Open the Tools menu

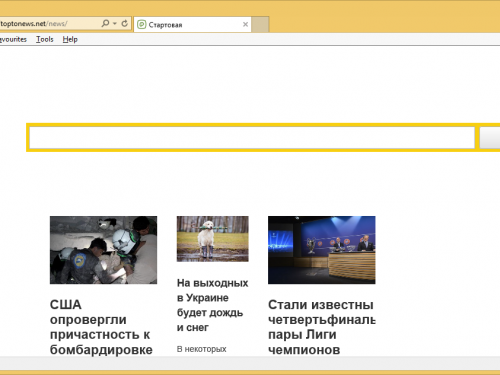[45, 39]
